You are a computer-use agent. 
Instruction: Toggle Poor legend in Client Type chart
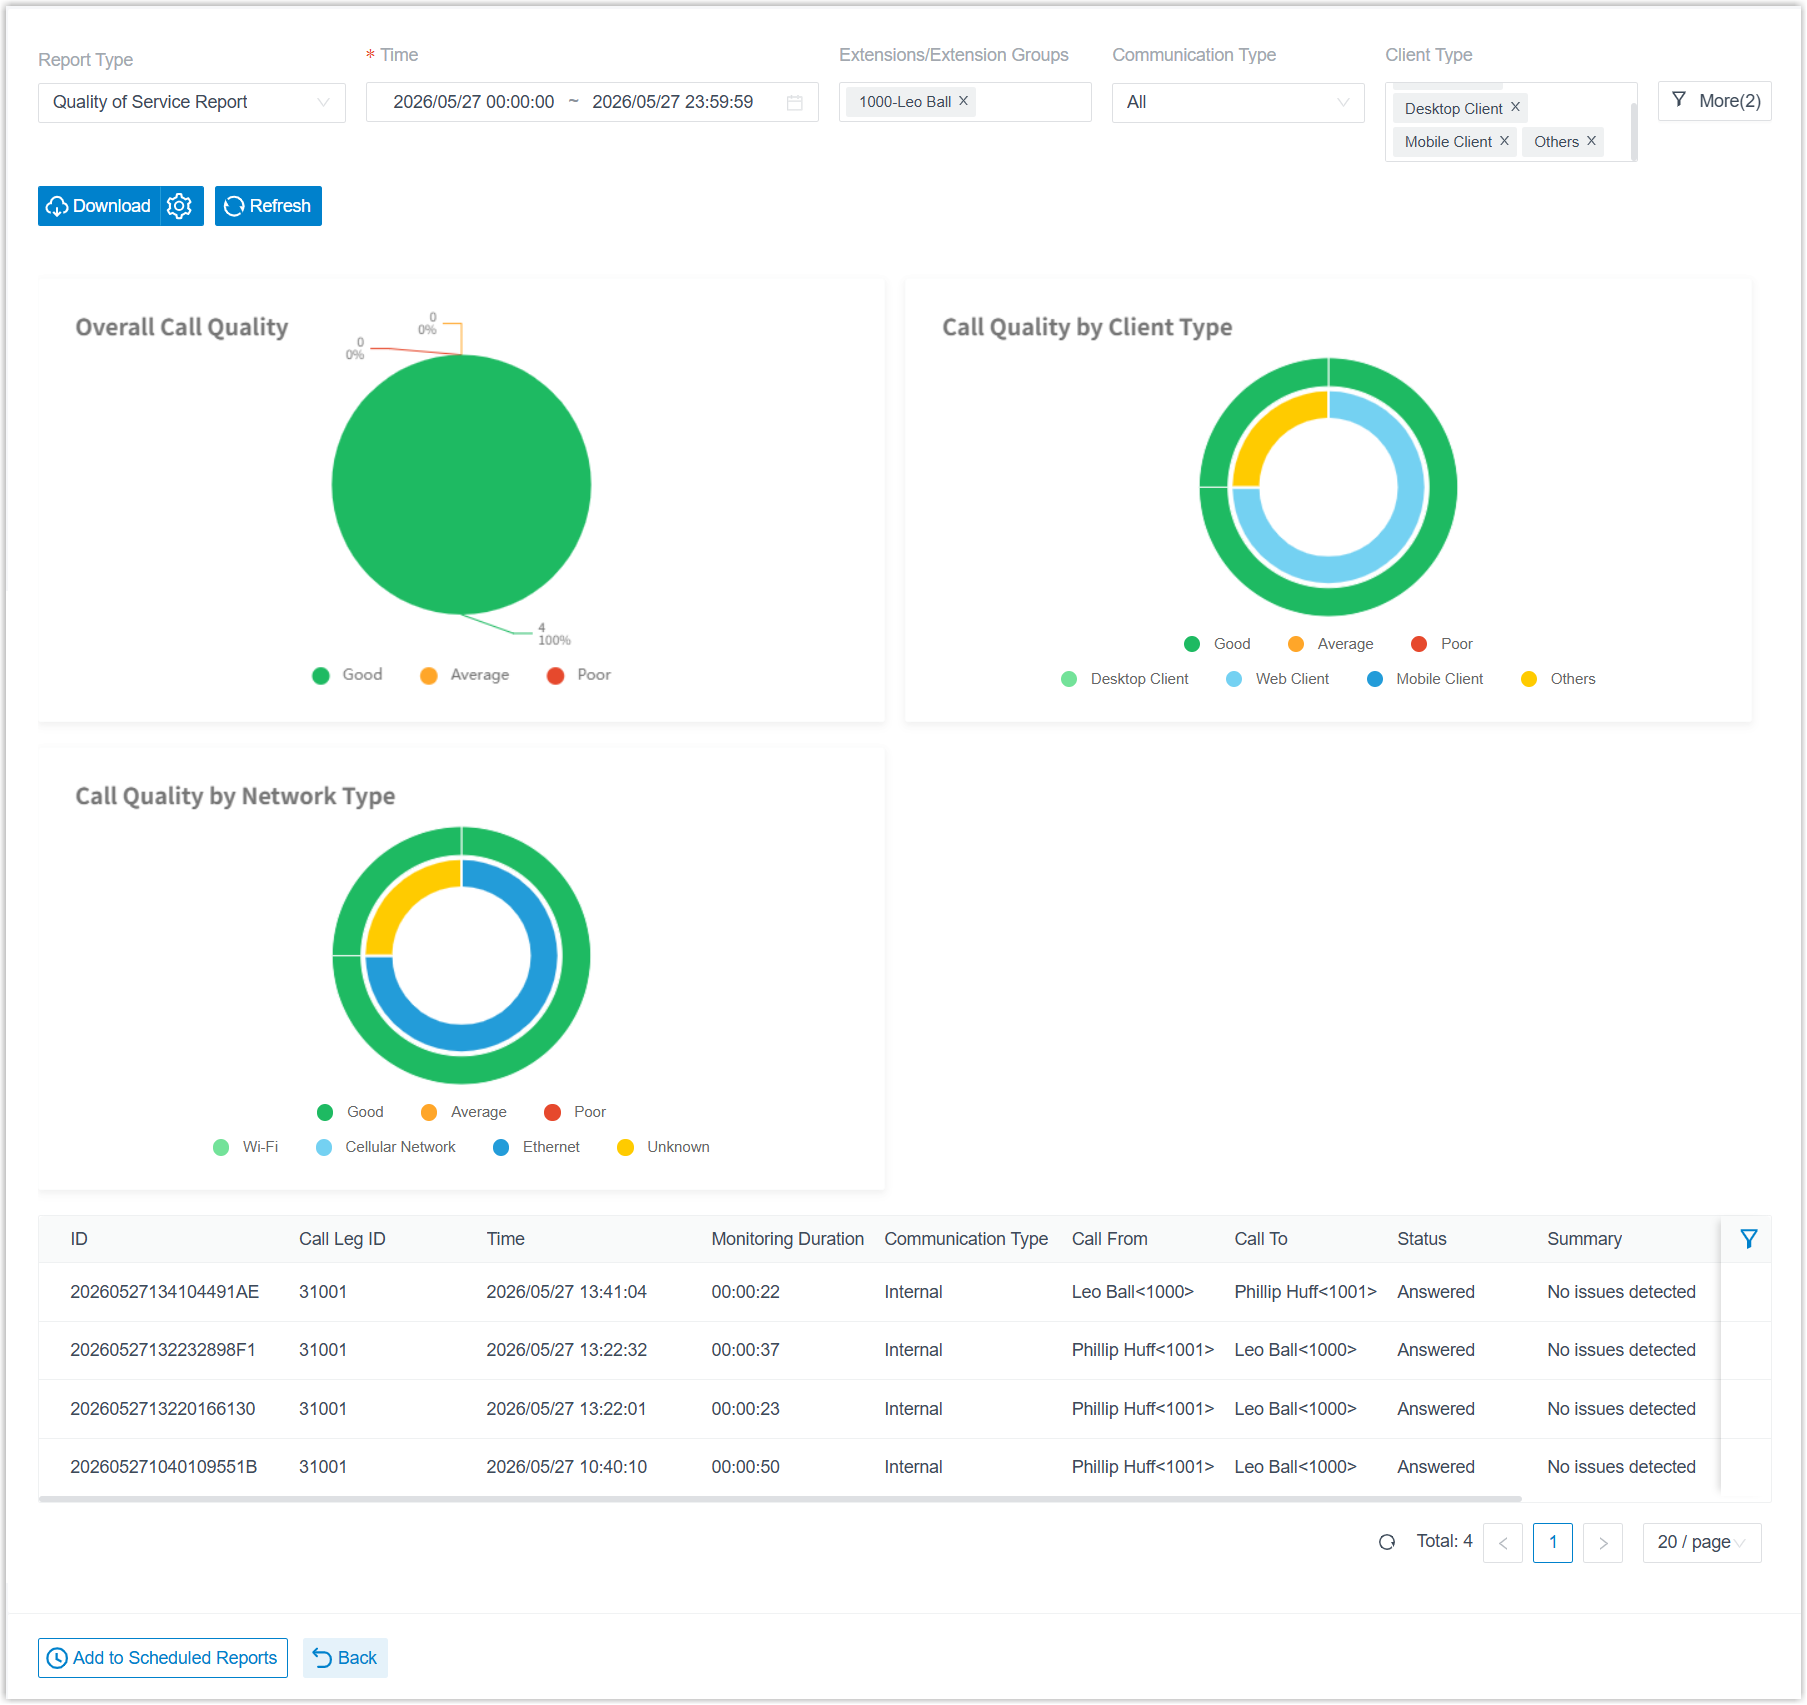pos(1442,644)
